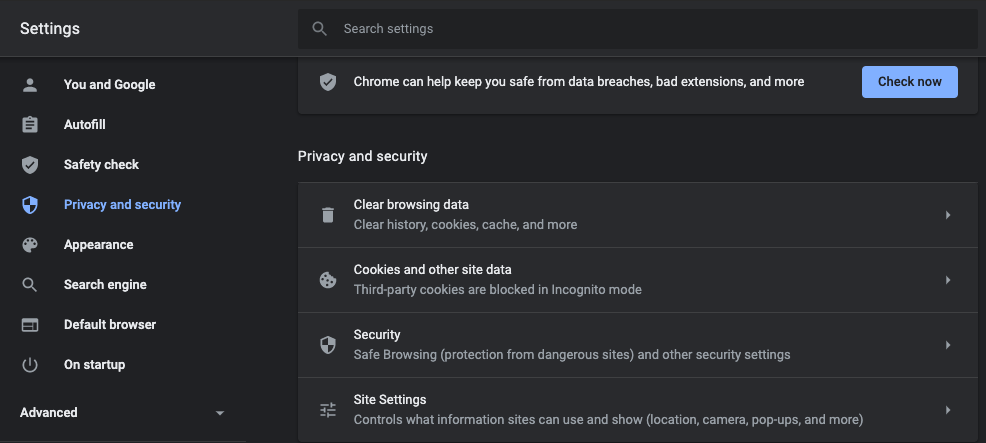
Task: Expand Site Settings with its arrow
Action: pos(947,410)
